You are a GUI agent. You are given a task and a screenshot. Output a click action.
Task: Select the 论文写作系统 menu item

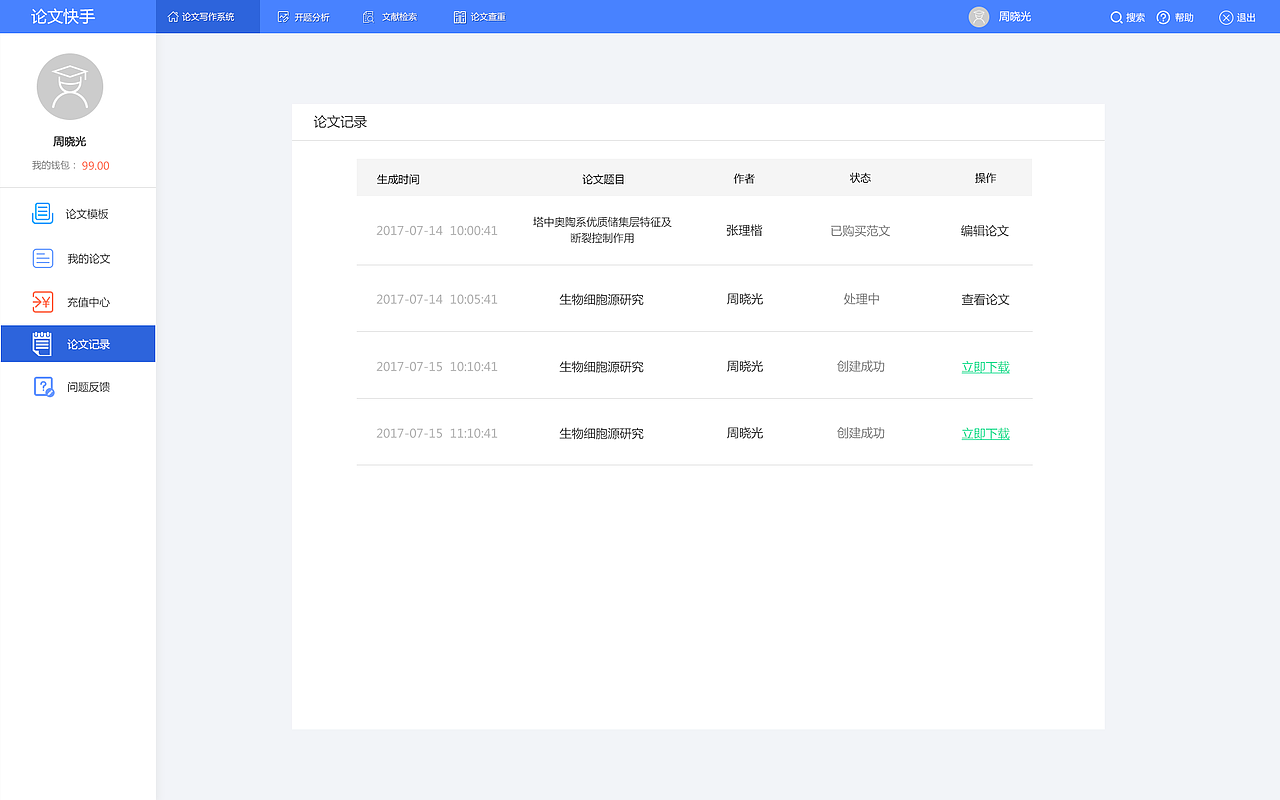pyautogui.click(x=207, y=16)
